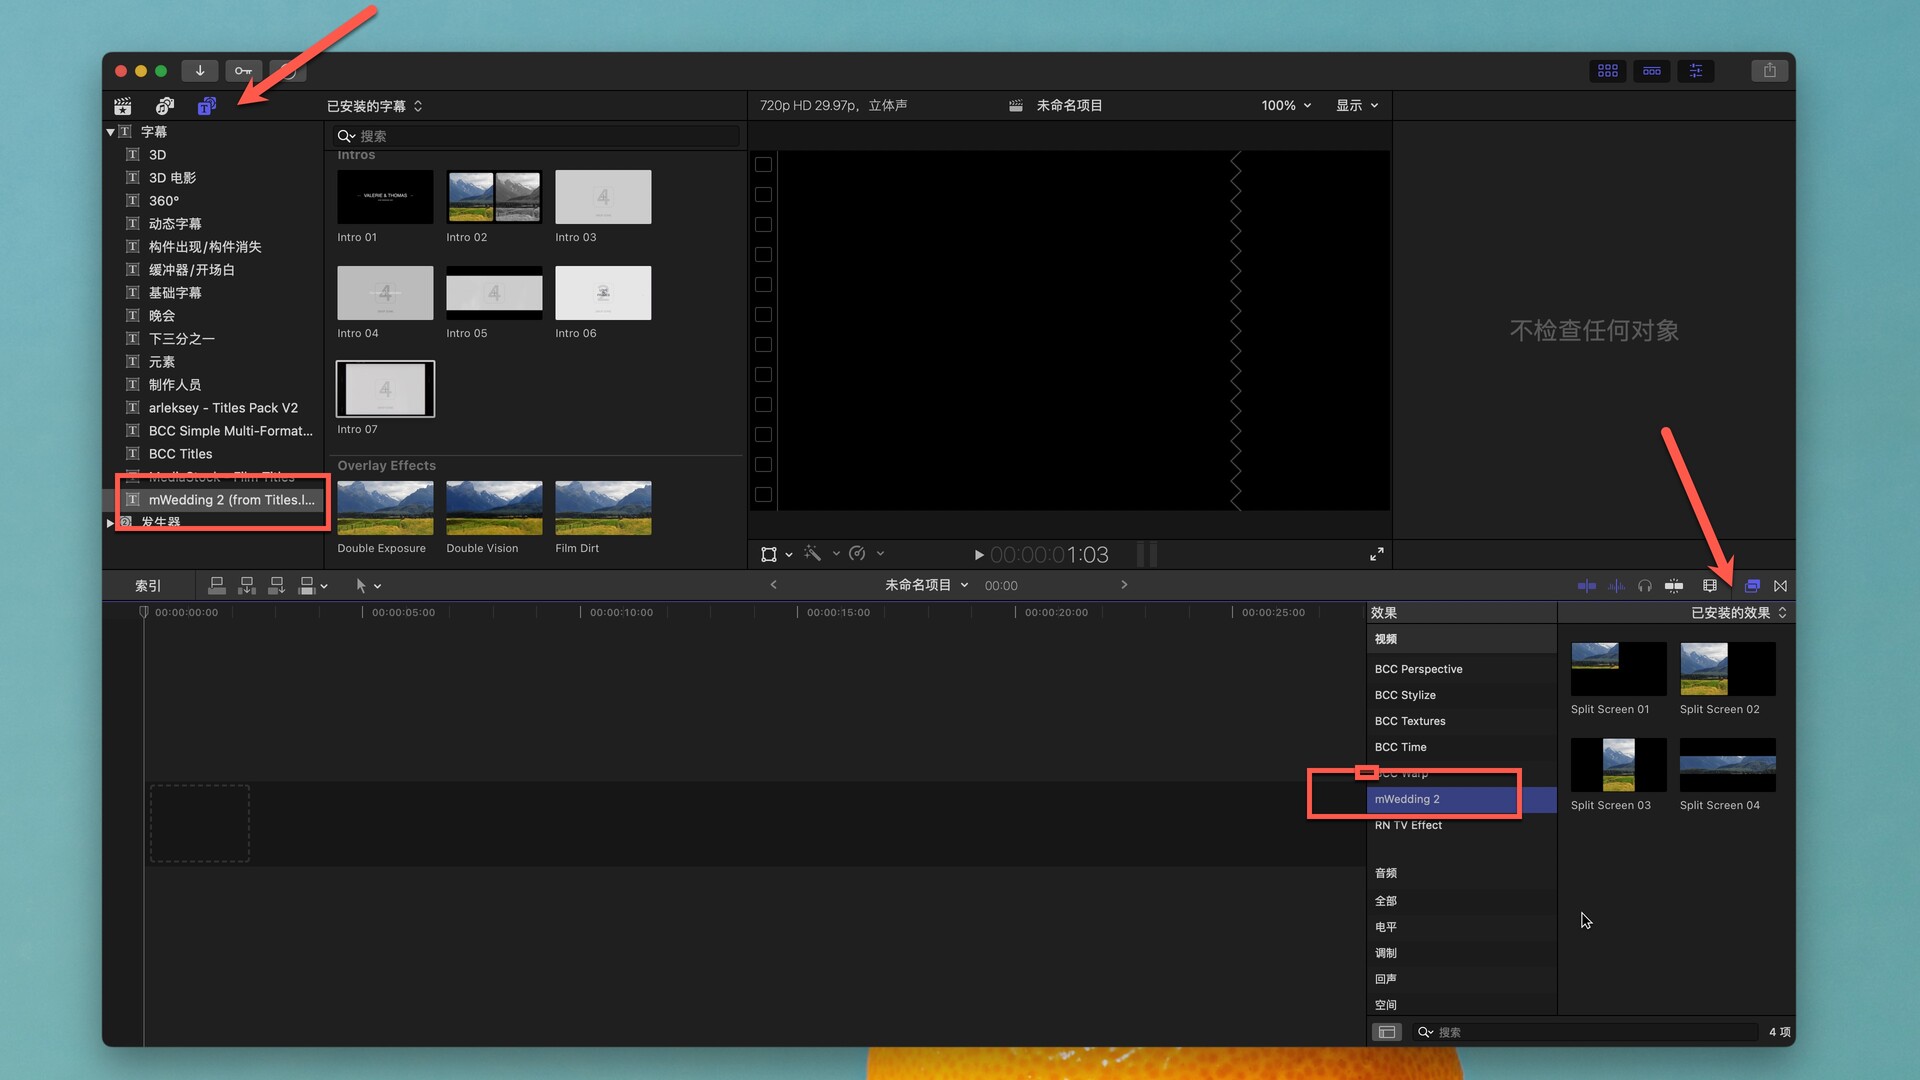
Task: Select the Film Dirt overlay thumbnail
Action: tap(603, 508)
